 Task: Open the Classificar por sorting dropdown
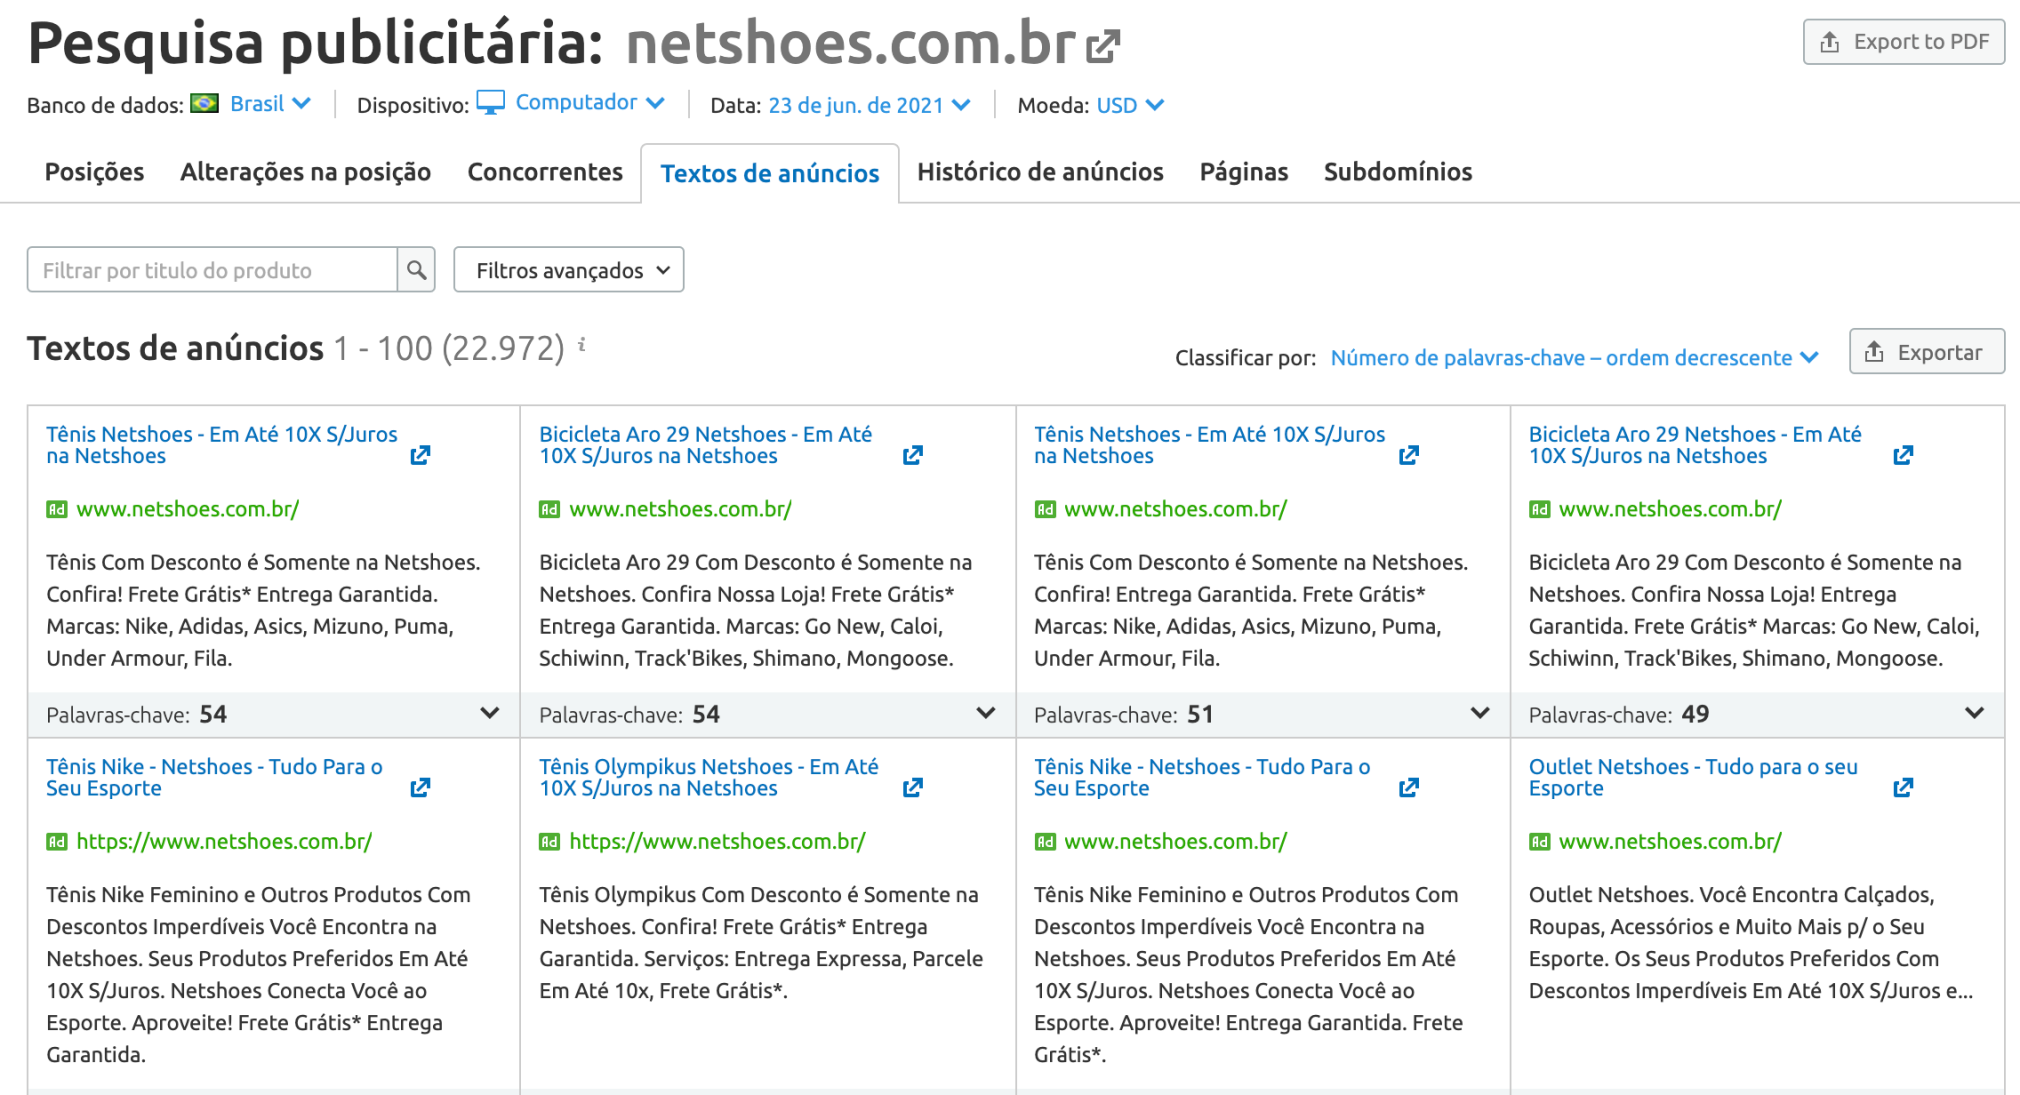1574,357
